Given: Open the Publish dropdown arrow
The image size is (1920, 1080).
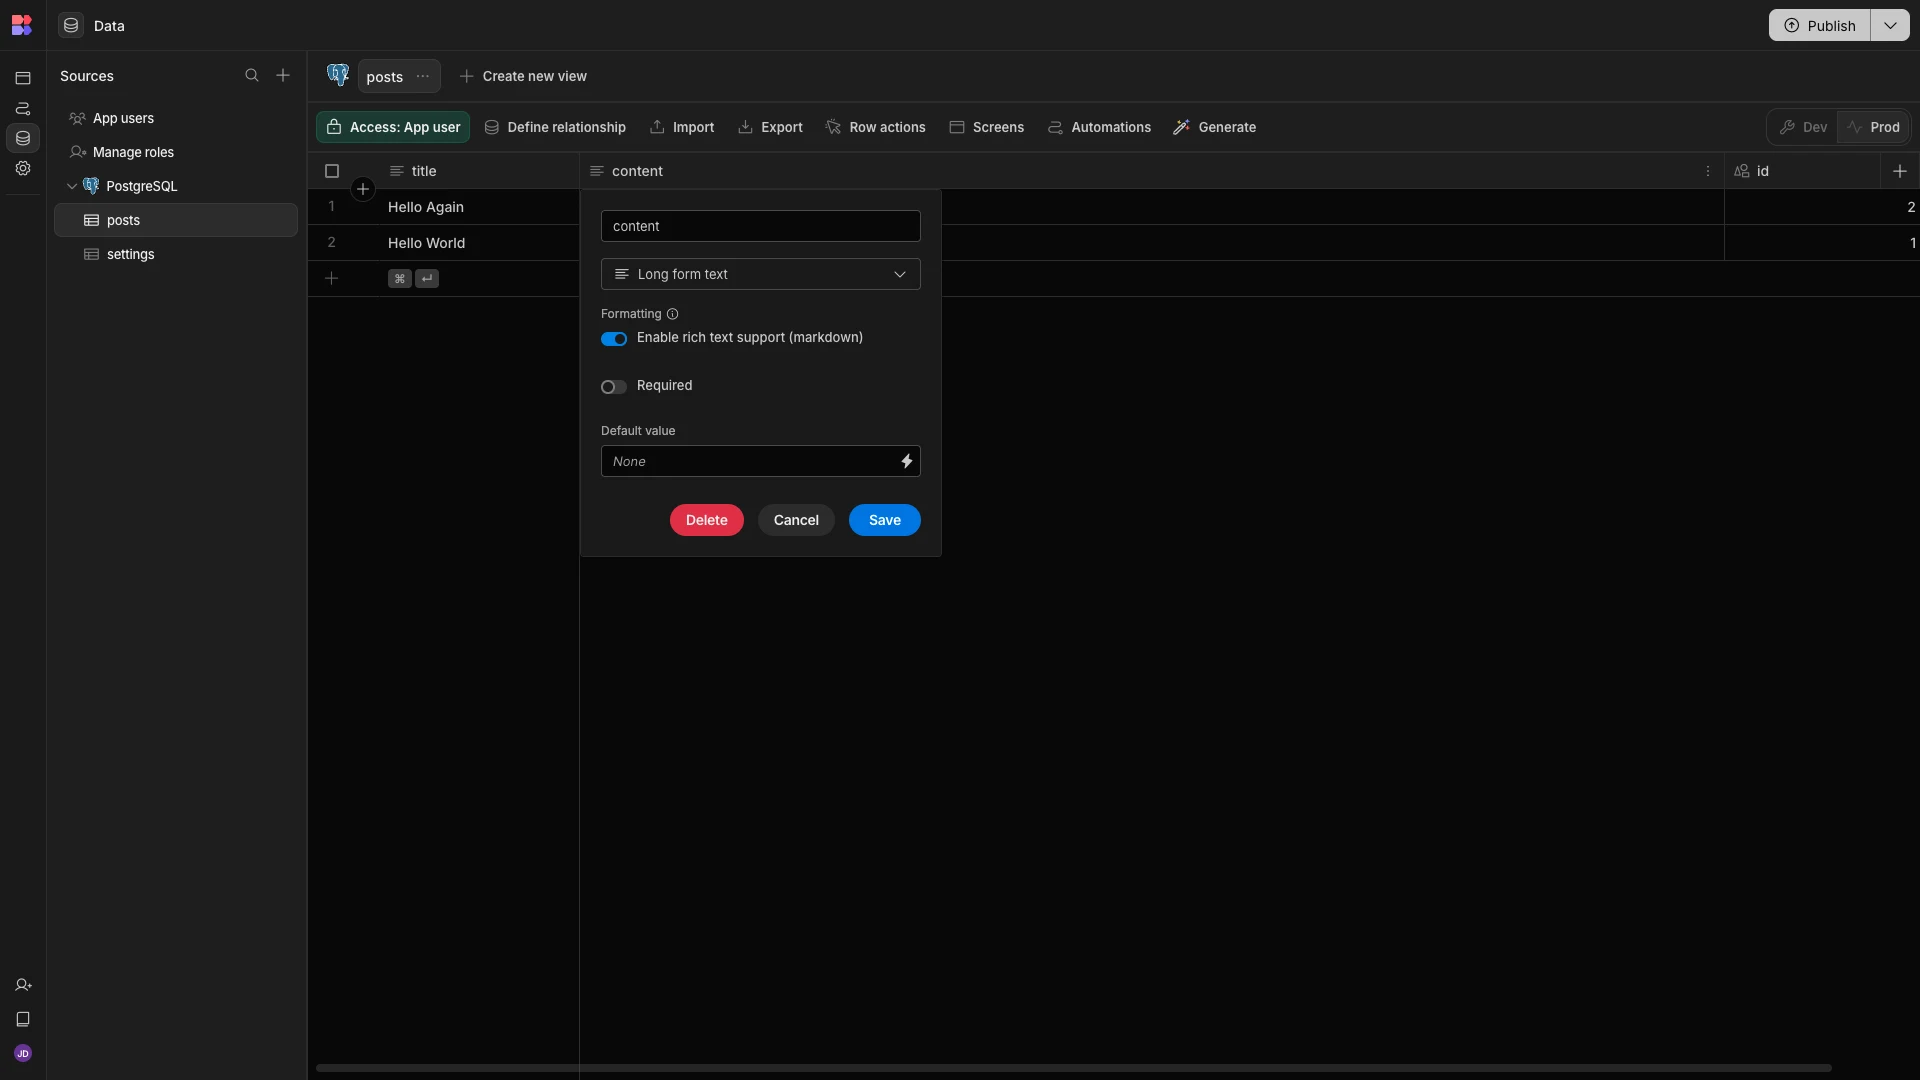Looking at the screenshot, I should pos(1890,25).
